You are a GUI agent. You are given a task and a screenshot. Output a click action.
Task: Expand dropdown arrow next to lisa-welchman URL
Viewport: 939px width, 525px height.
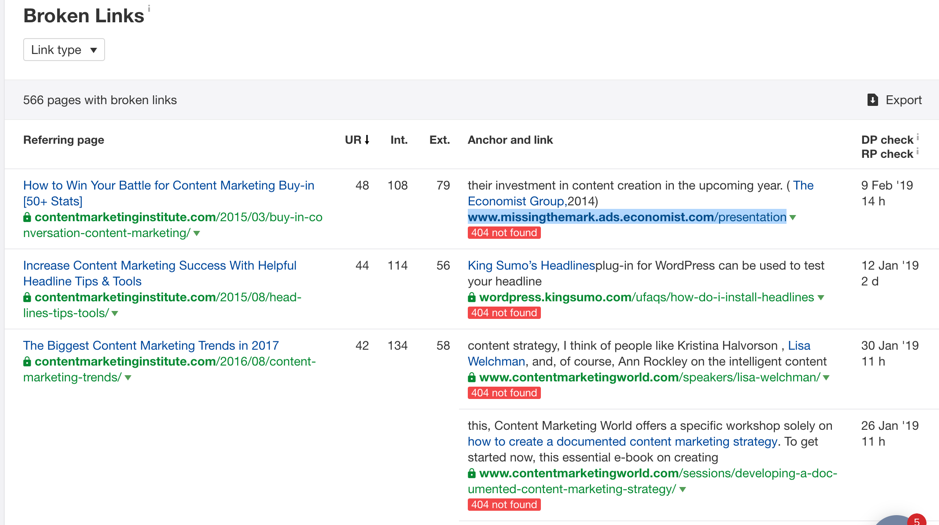click(826, 378)
